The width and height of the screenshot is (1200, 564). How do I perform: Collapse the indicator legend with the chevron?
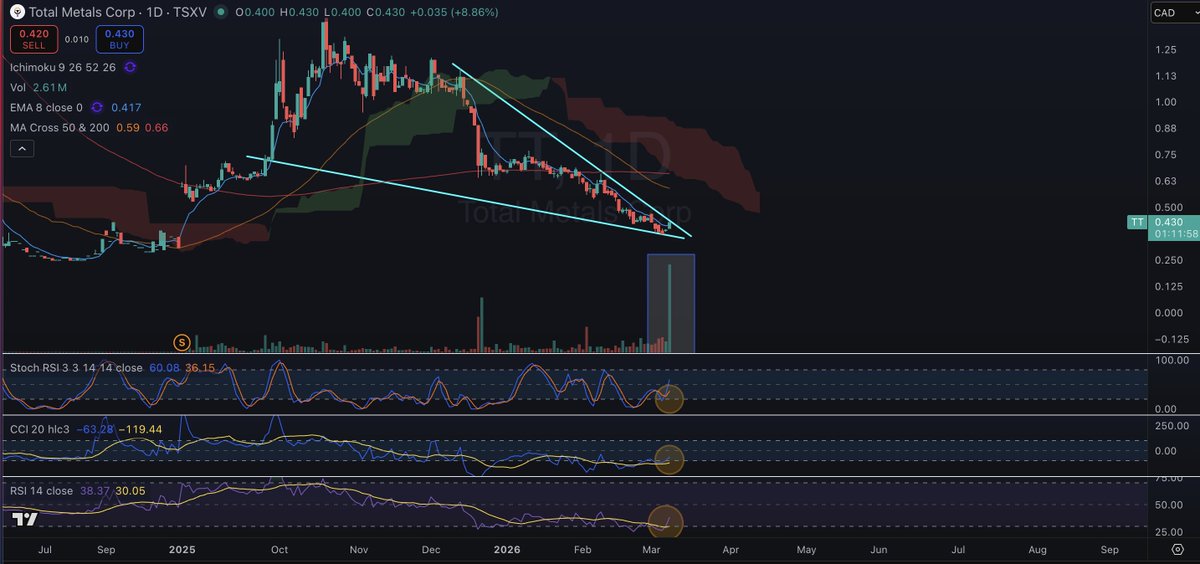click(22, 149)
